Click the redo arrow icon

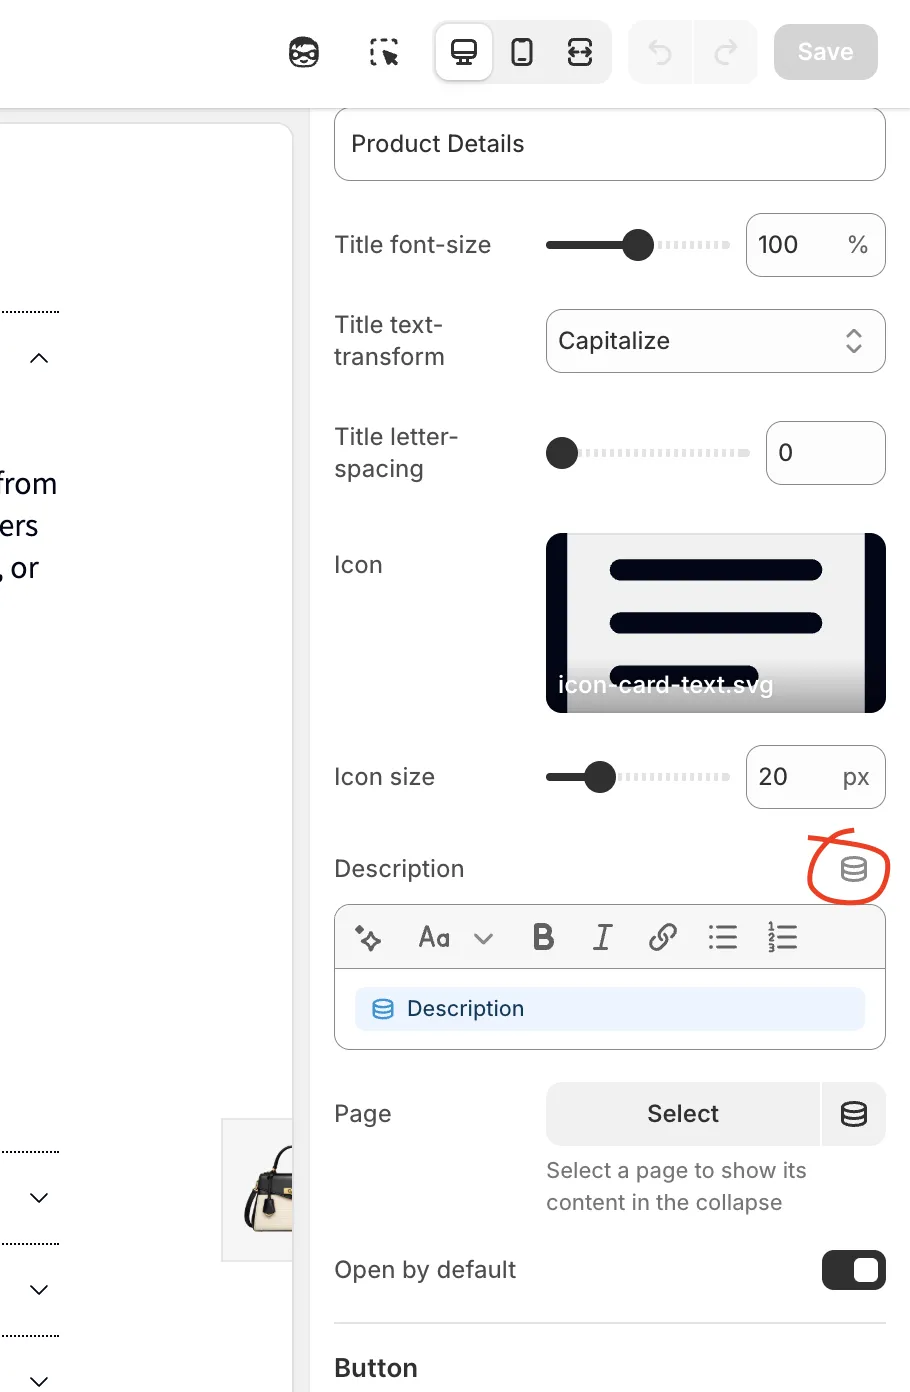pyautogui.click(x=726, y=52)
